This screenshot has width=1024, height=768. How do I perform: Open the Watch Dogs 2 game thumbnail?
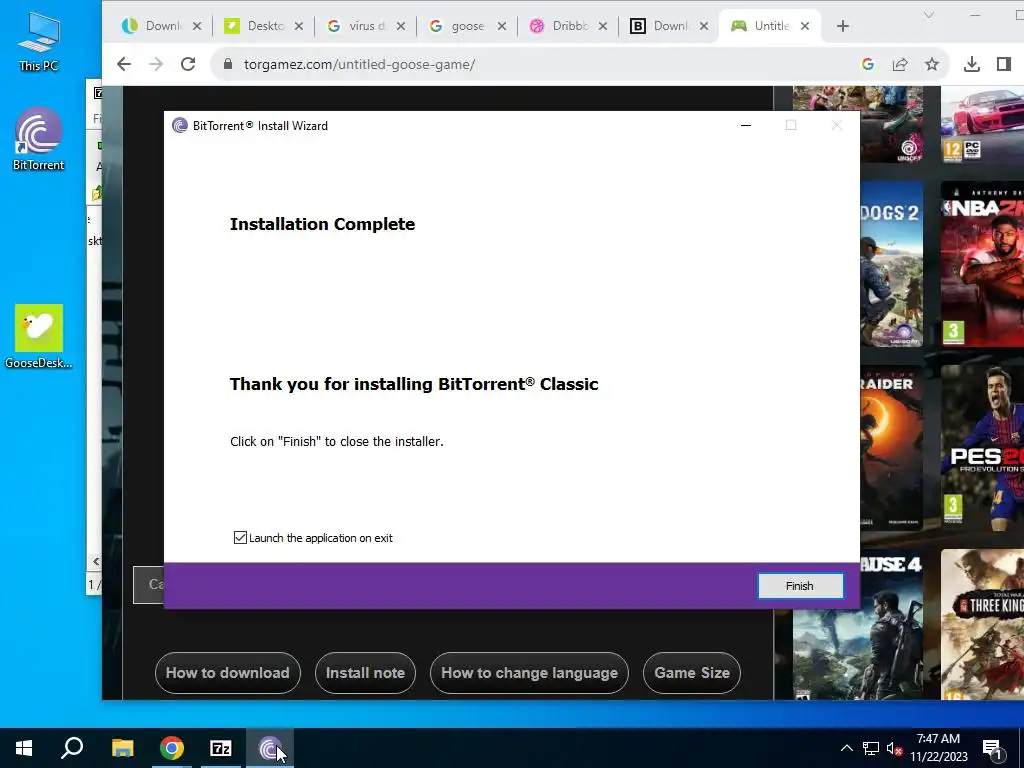(x=891, y=264)
